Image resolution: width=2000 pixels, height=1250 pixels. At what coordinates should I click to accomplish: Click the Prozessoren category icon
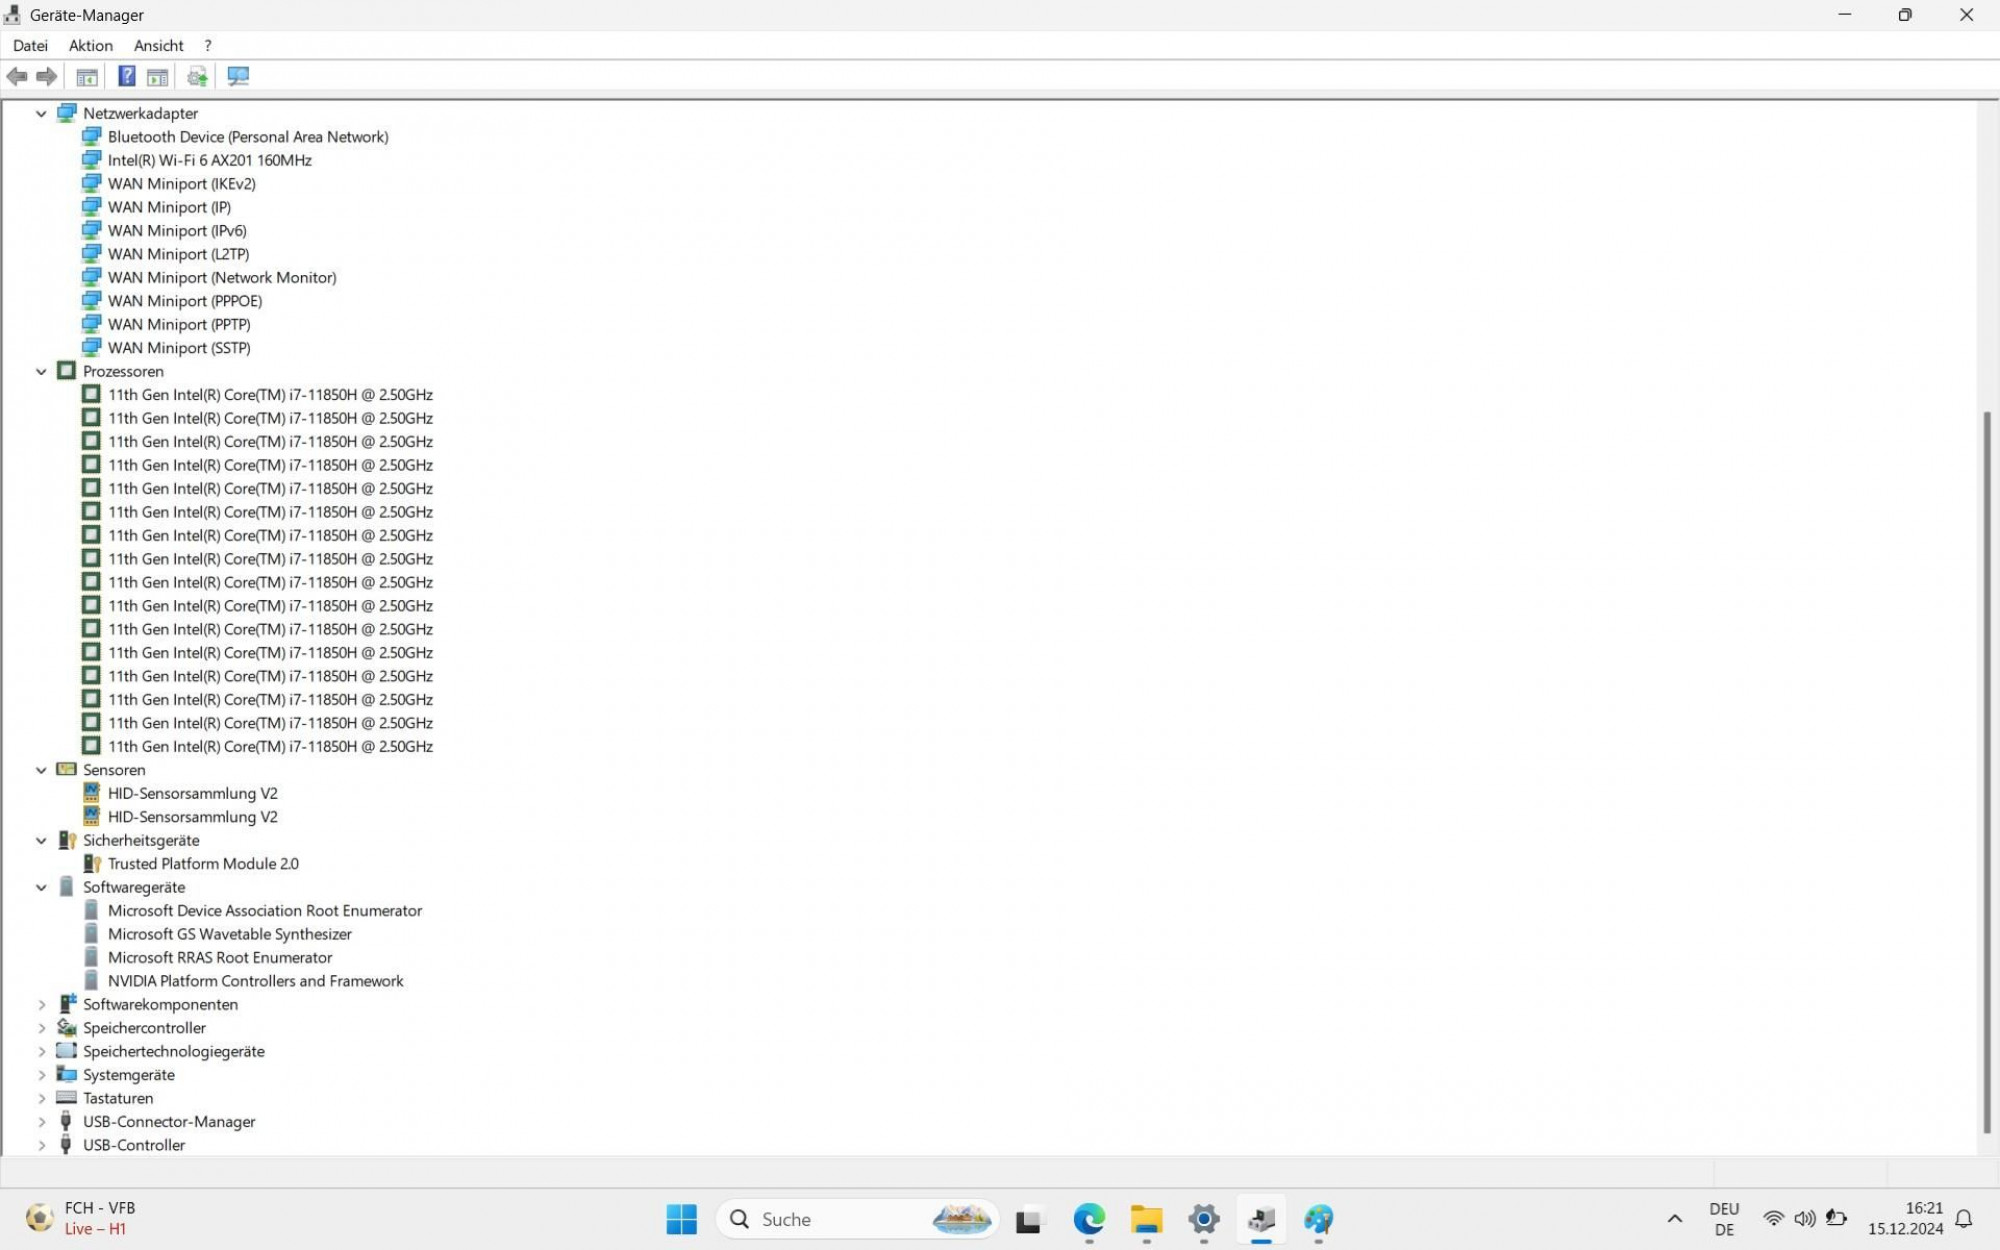click(67, 371)
